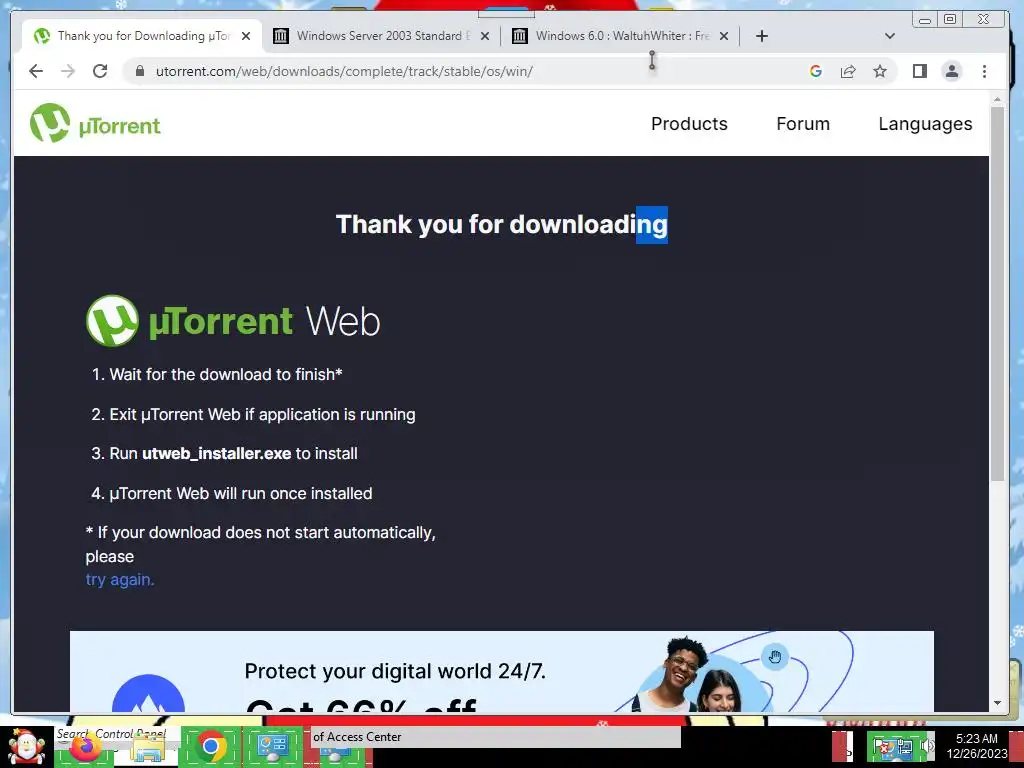Click the scrollbar up arrow
1024x768 pixels.
point(997,99)
